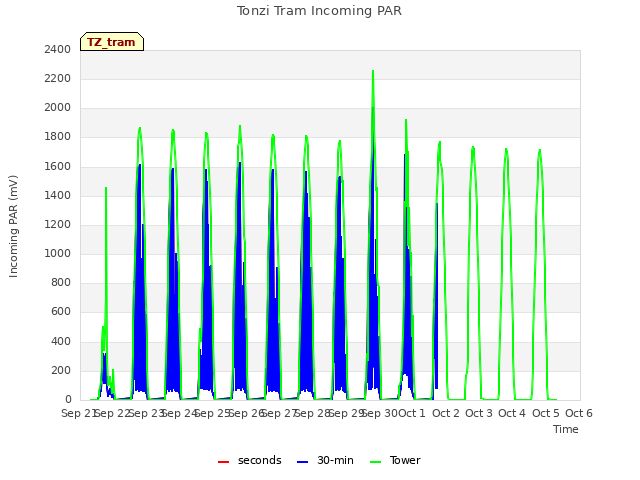Click the 'Tower' legend label
The width and height of the screenshot is (640, 480).
point(405,460)
